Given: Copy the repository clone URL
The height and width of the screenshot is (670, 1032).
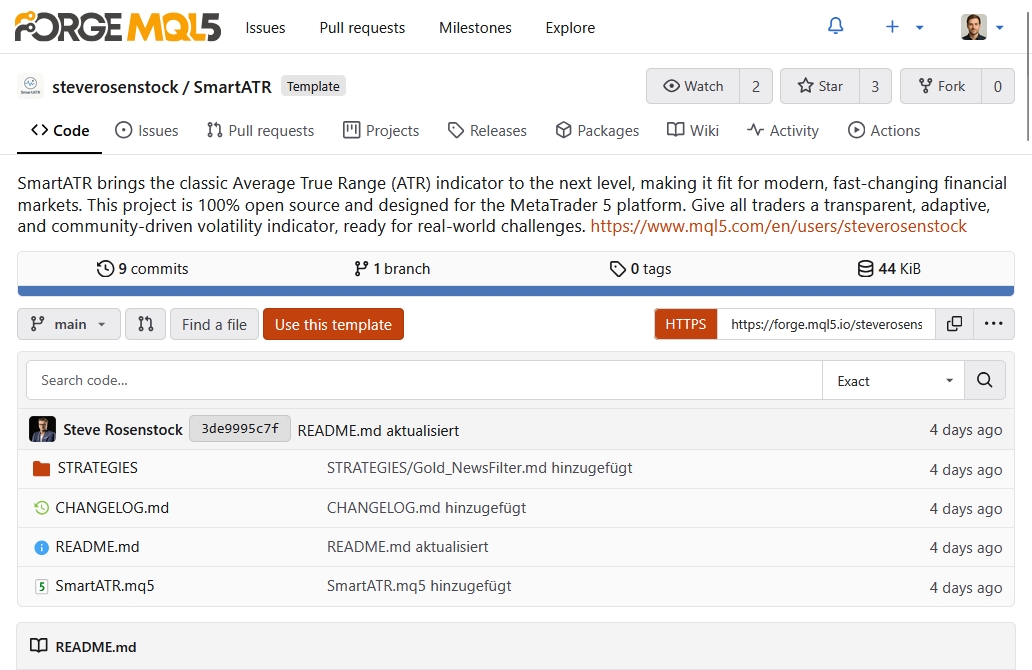Looking at the screenshot, I should 954,324.
